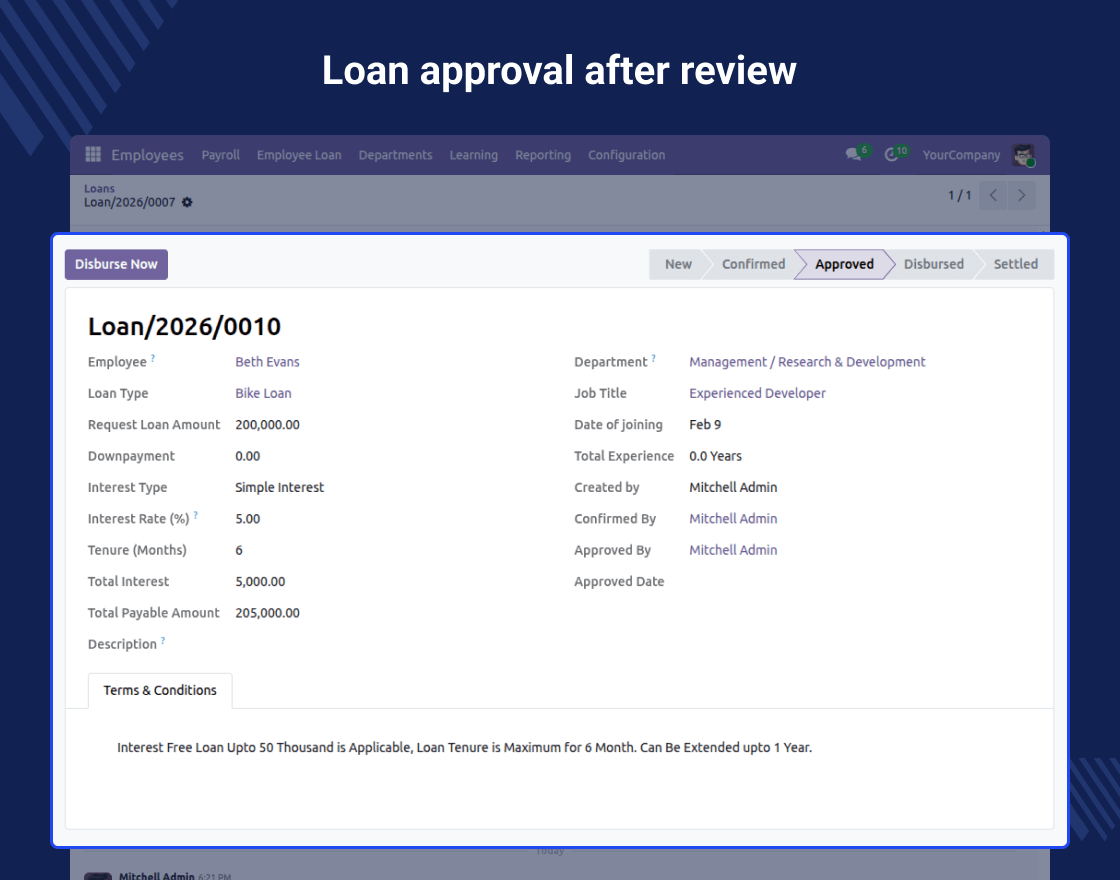Click the Disburse Now button

[116, 264]
